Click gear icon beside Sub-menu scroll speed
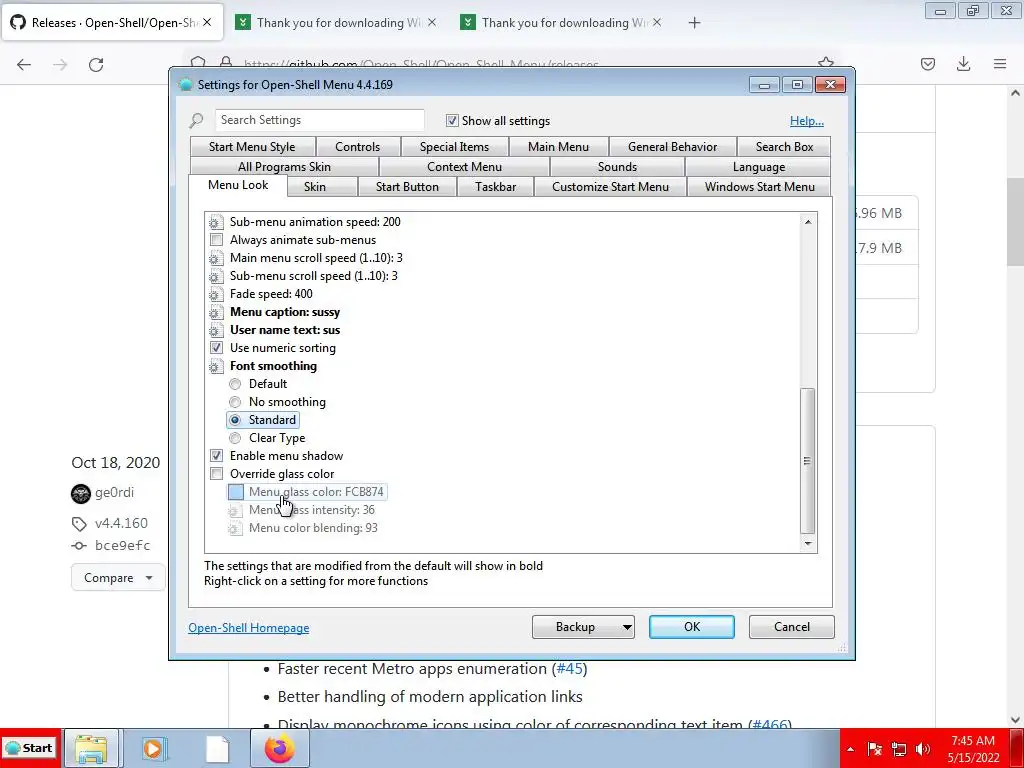 216,276
